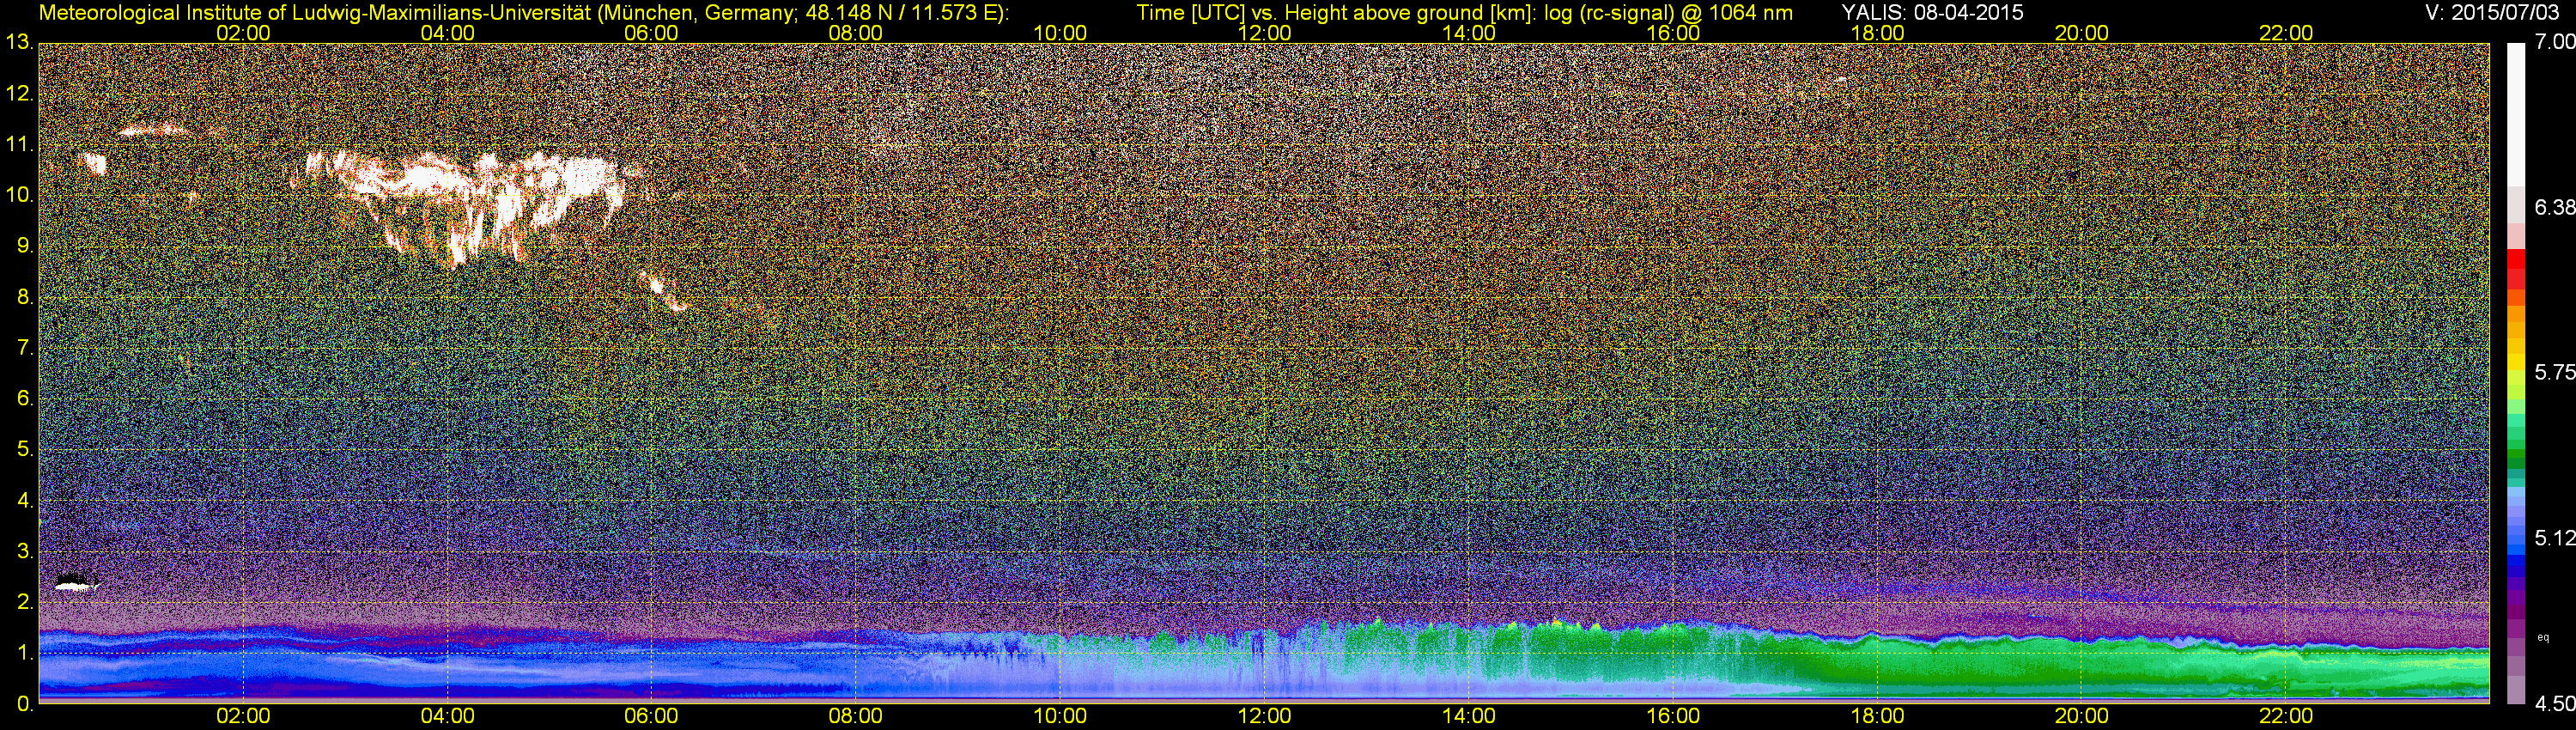Click the 5.12 value on the color scale
Screen dimensions: 2576x730
2554,538
